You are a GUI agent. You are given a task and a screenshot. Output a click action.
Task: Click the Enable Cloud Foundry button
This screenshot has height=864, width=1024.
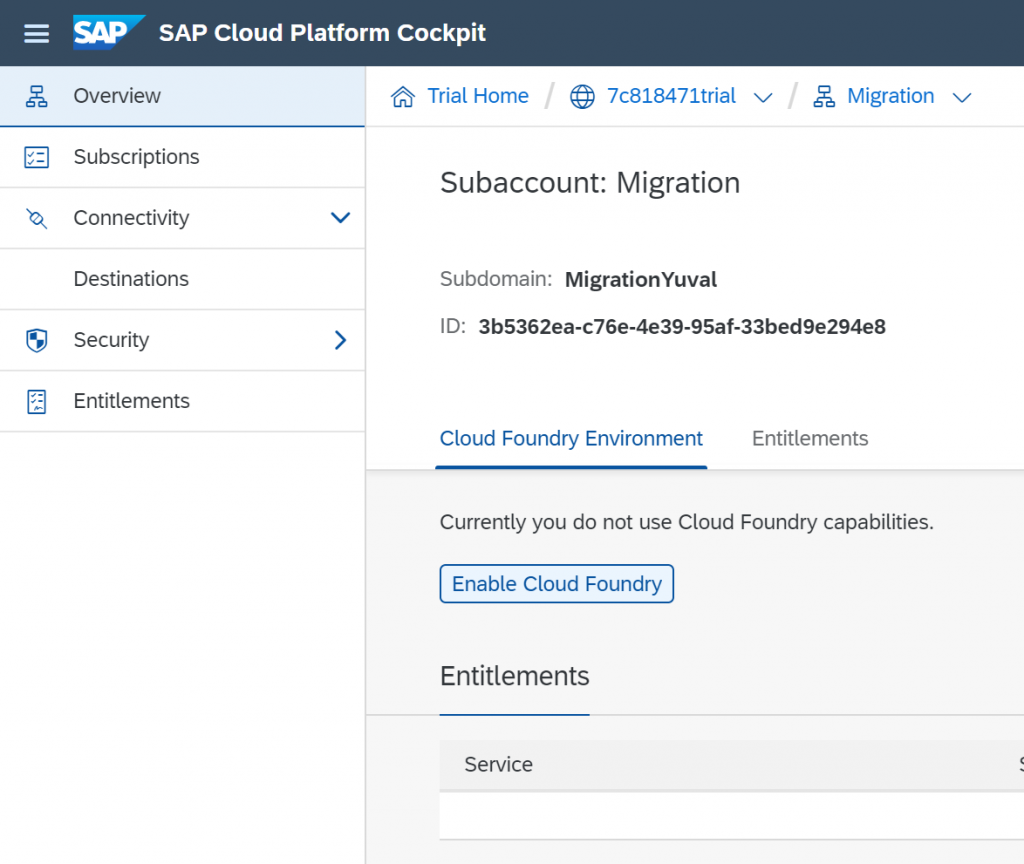click(556, 584)
